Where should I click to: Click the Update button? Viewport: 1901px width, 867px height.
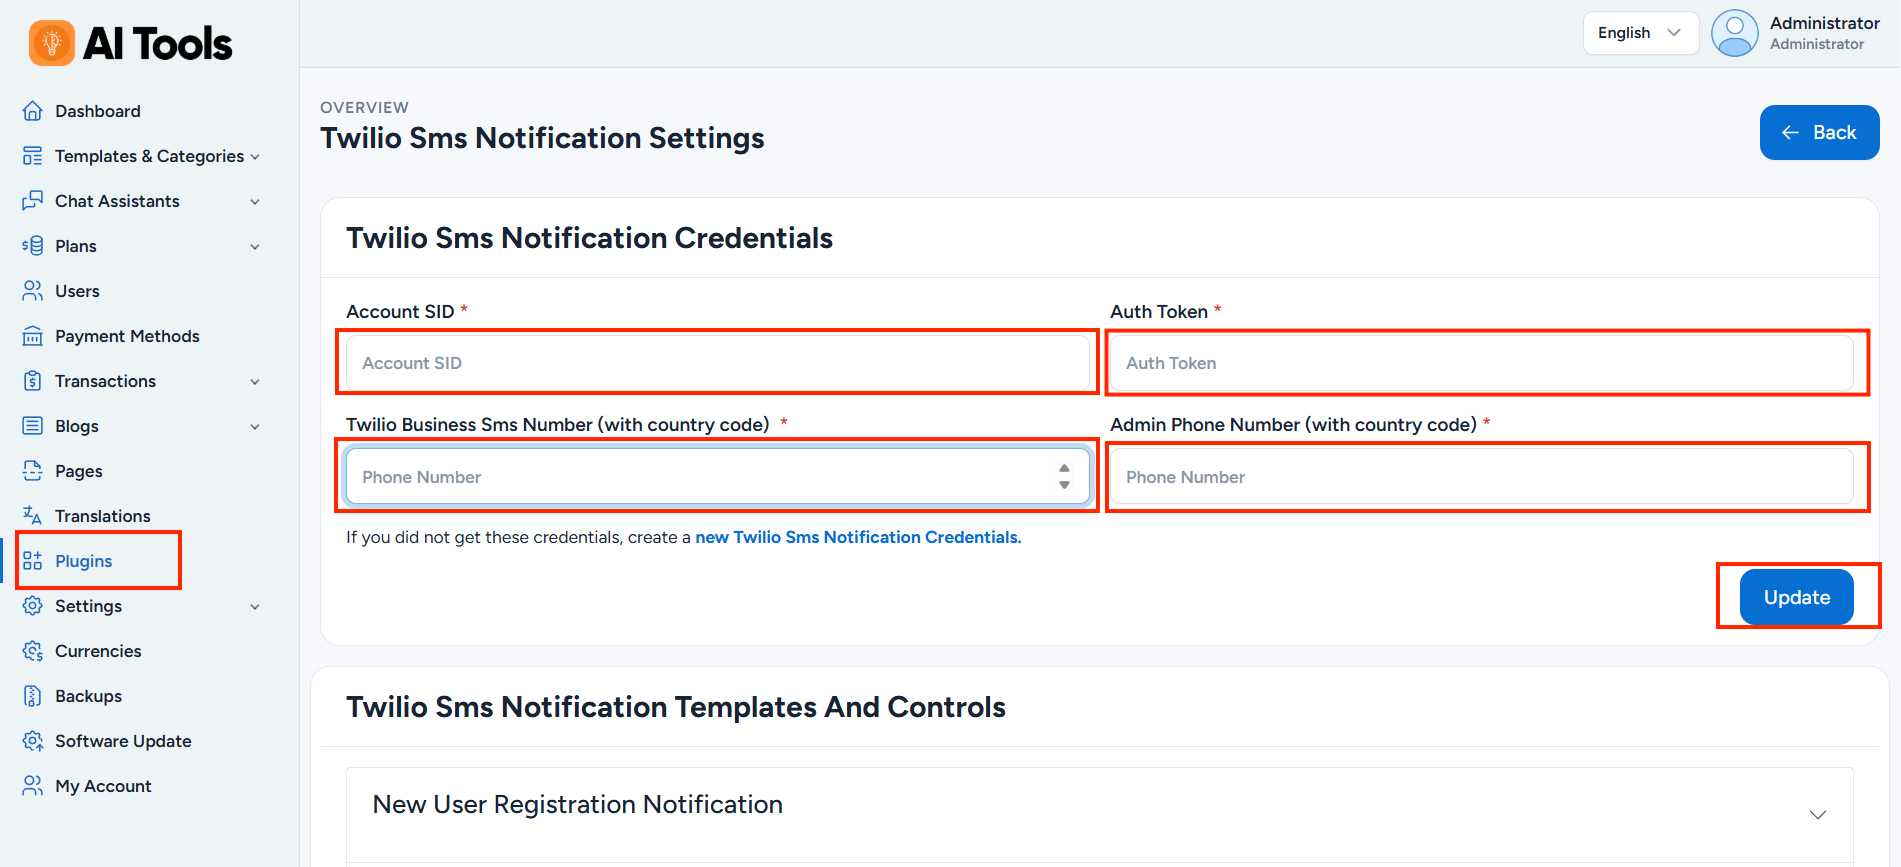click(1796, 597)
